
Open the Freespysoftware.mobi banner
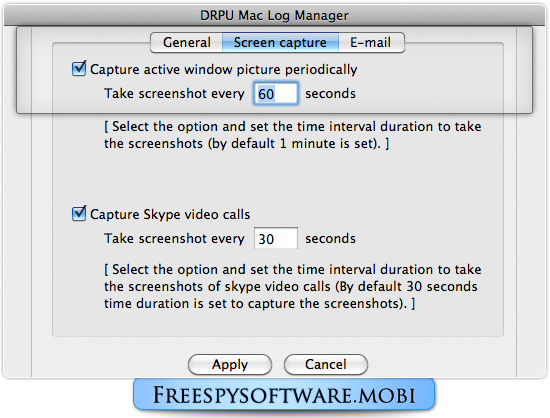click(x=284, y=395)
